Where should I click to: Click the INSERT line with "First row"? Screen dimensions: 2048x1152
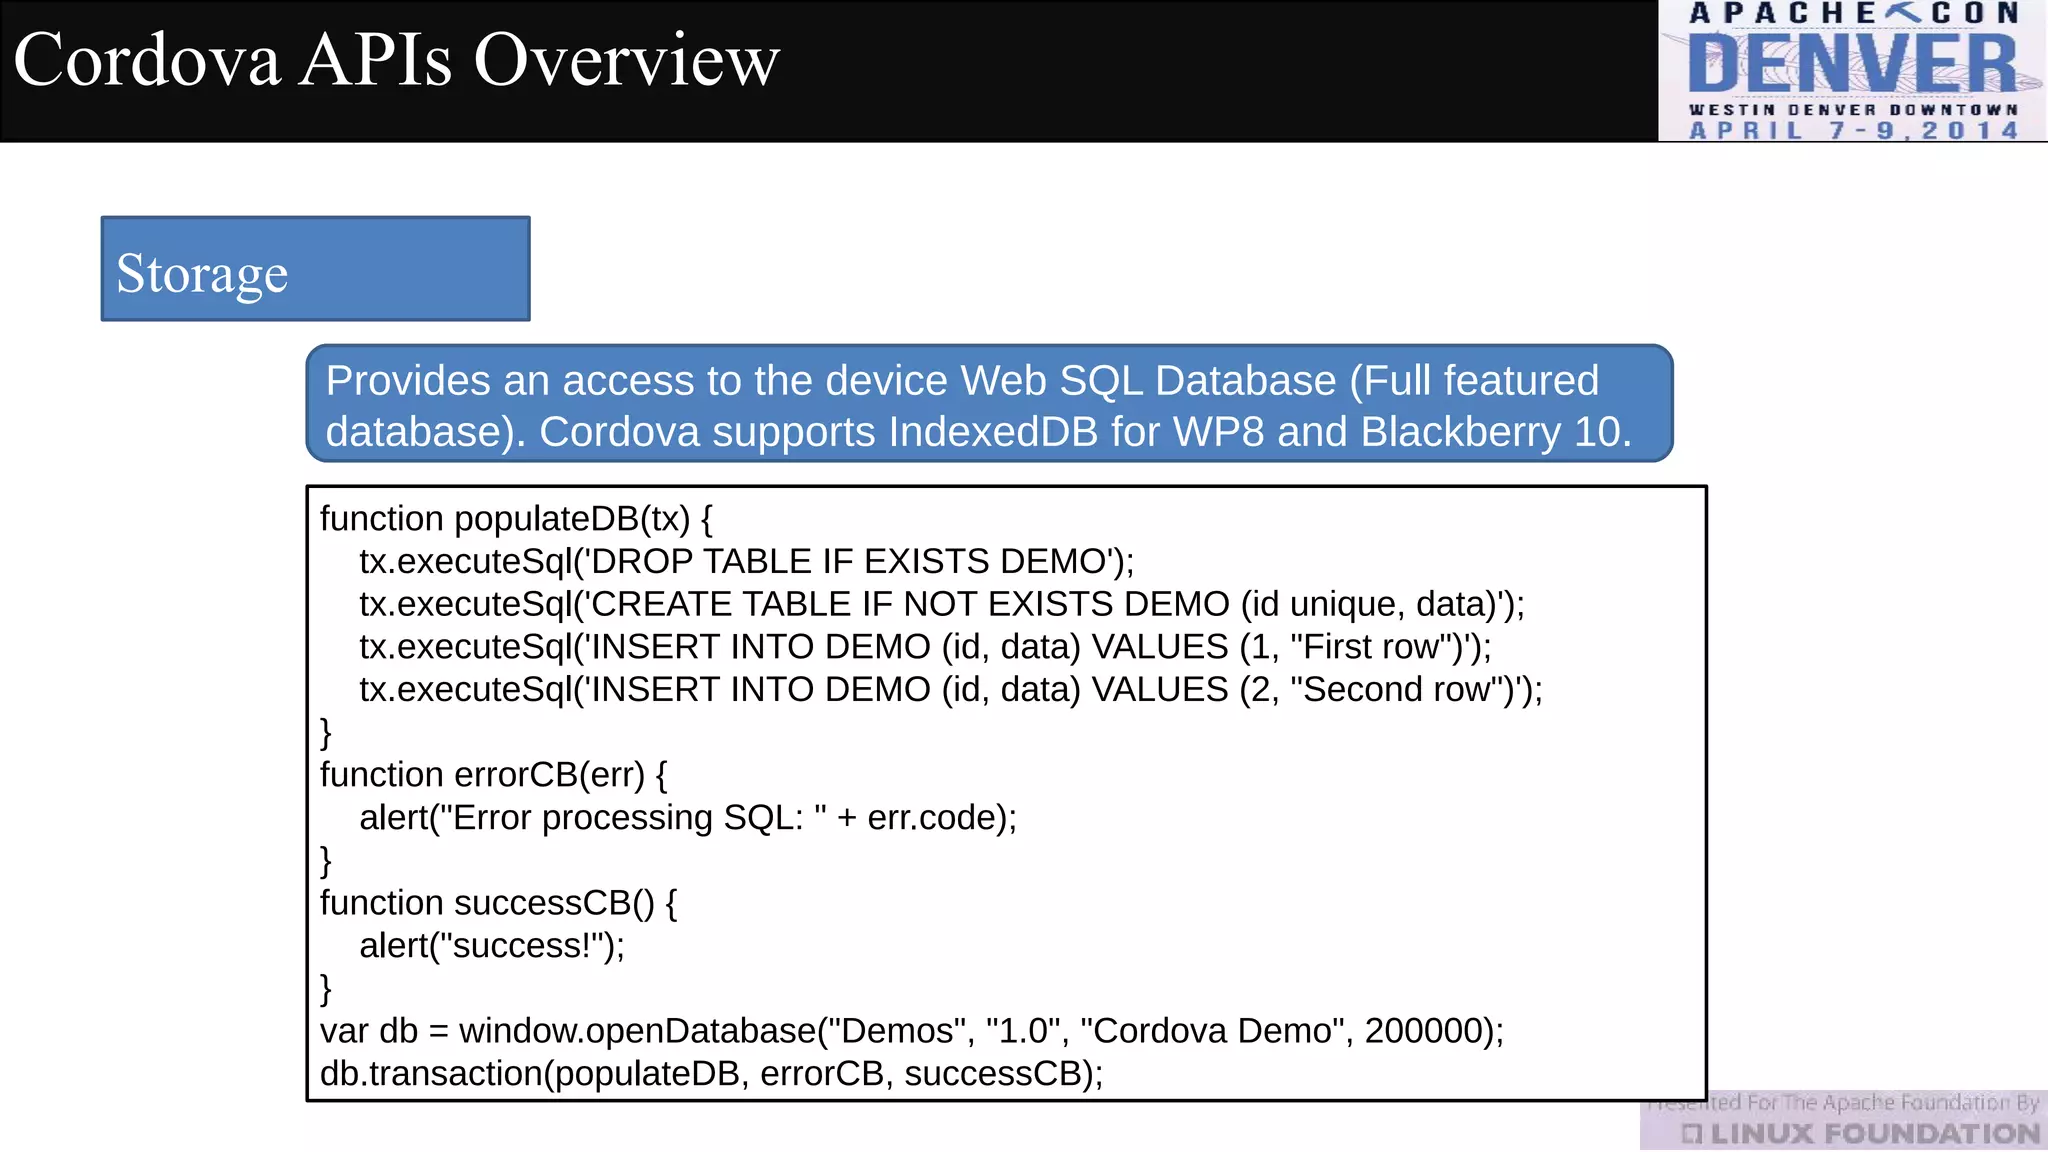[x=925, y=647]
